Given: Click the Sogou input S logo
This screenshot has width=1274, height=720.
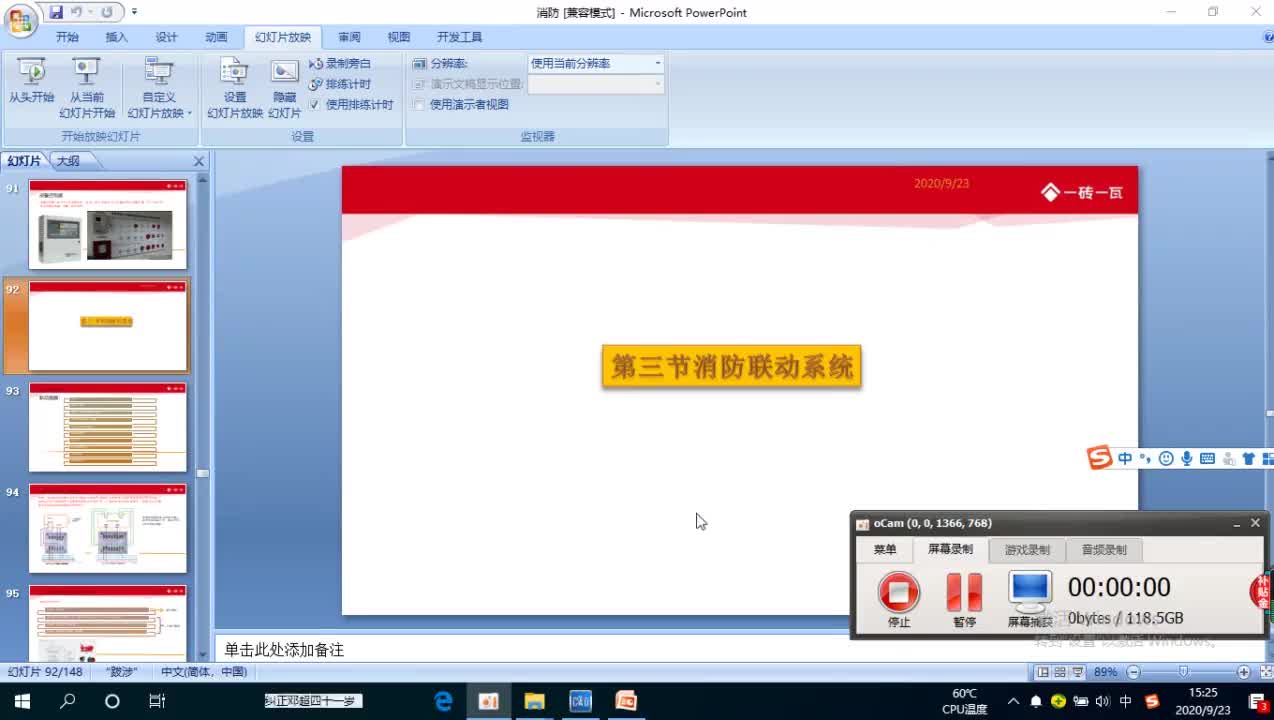Looking at the screenshot, I should click(x=1100, y=458).
